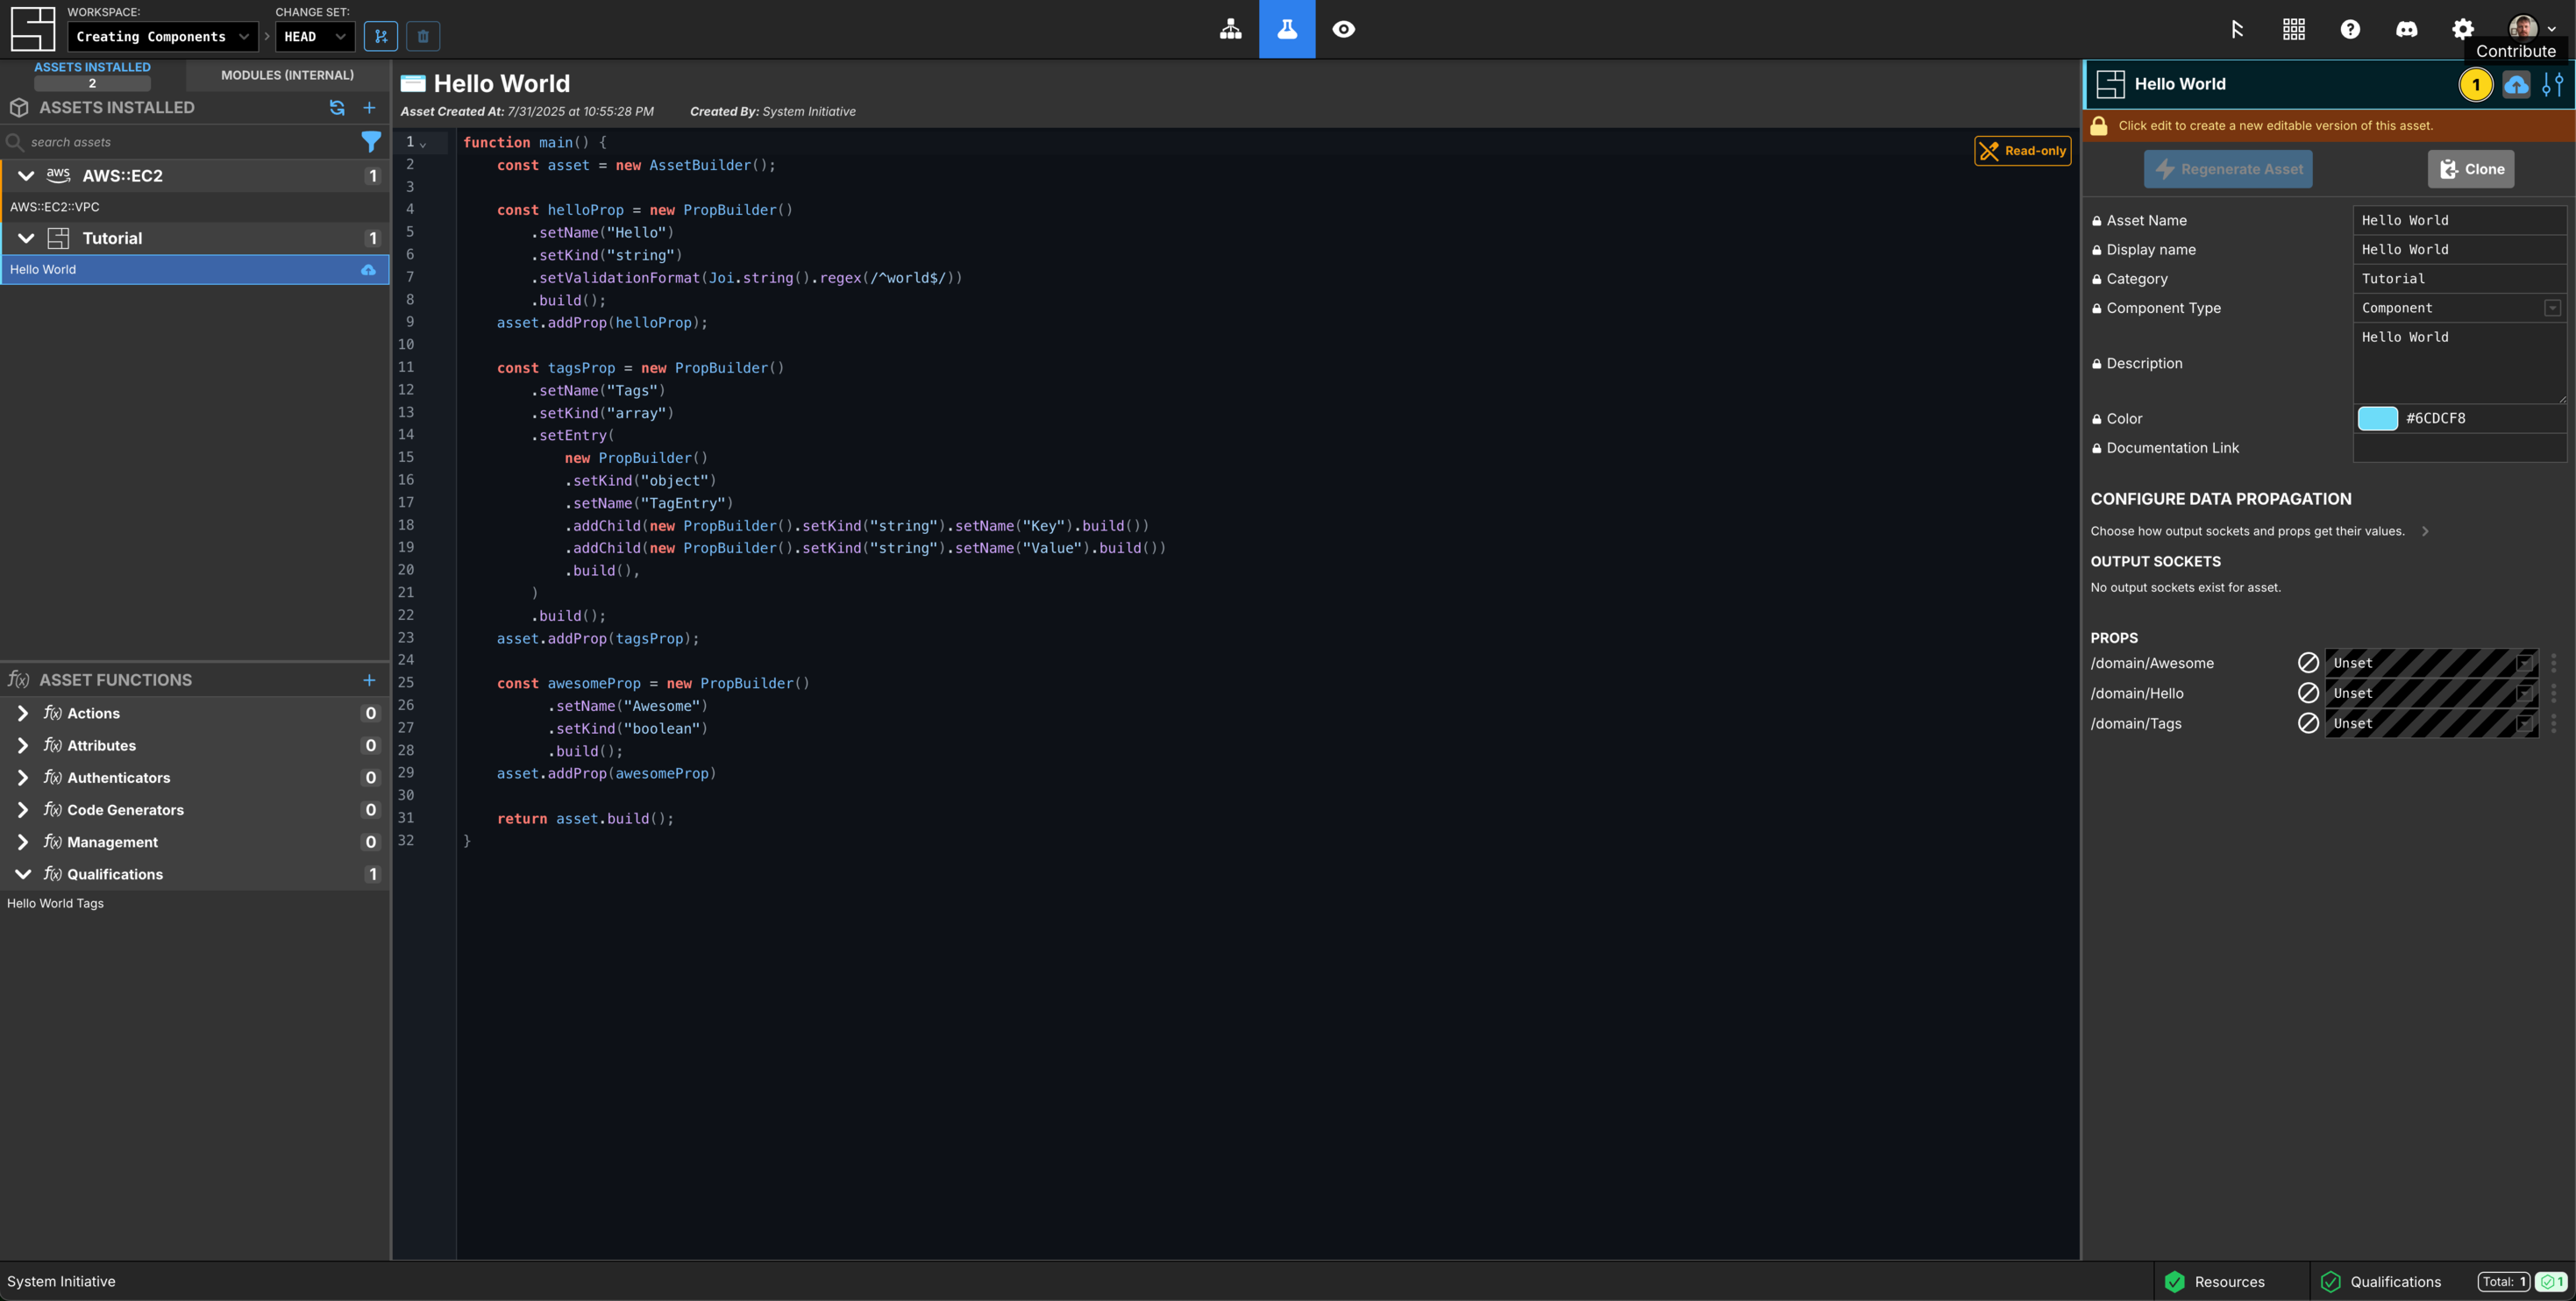Open the /domain/Awesome value dropdown
Image resolution: width=2576 pixels, height=1301 pixels.
pos(2431,663)
